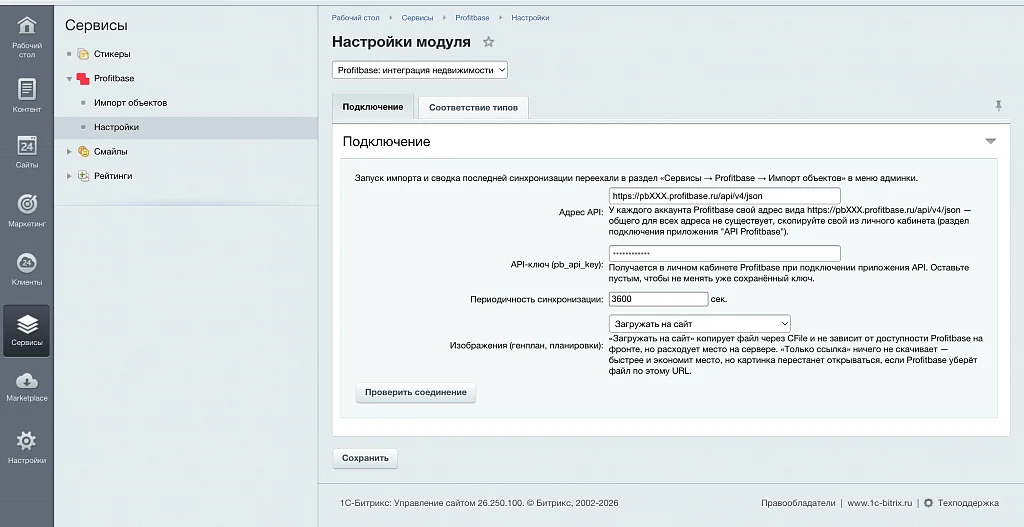The image size is (1024, 527).
Task: Collapse the Profitbase tree node
Action: click(x=69, y=78)
